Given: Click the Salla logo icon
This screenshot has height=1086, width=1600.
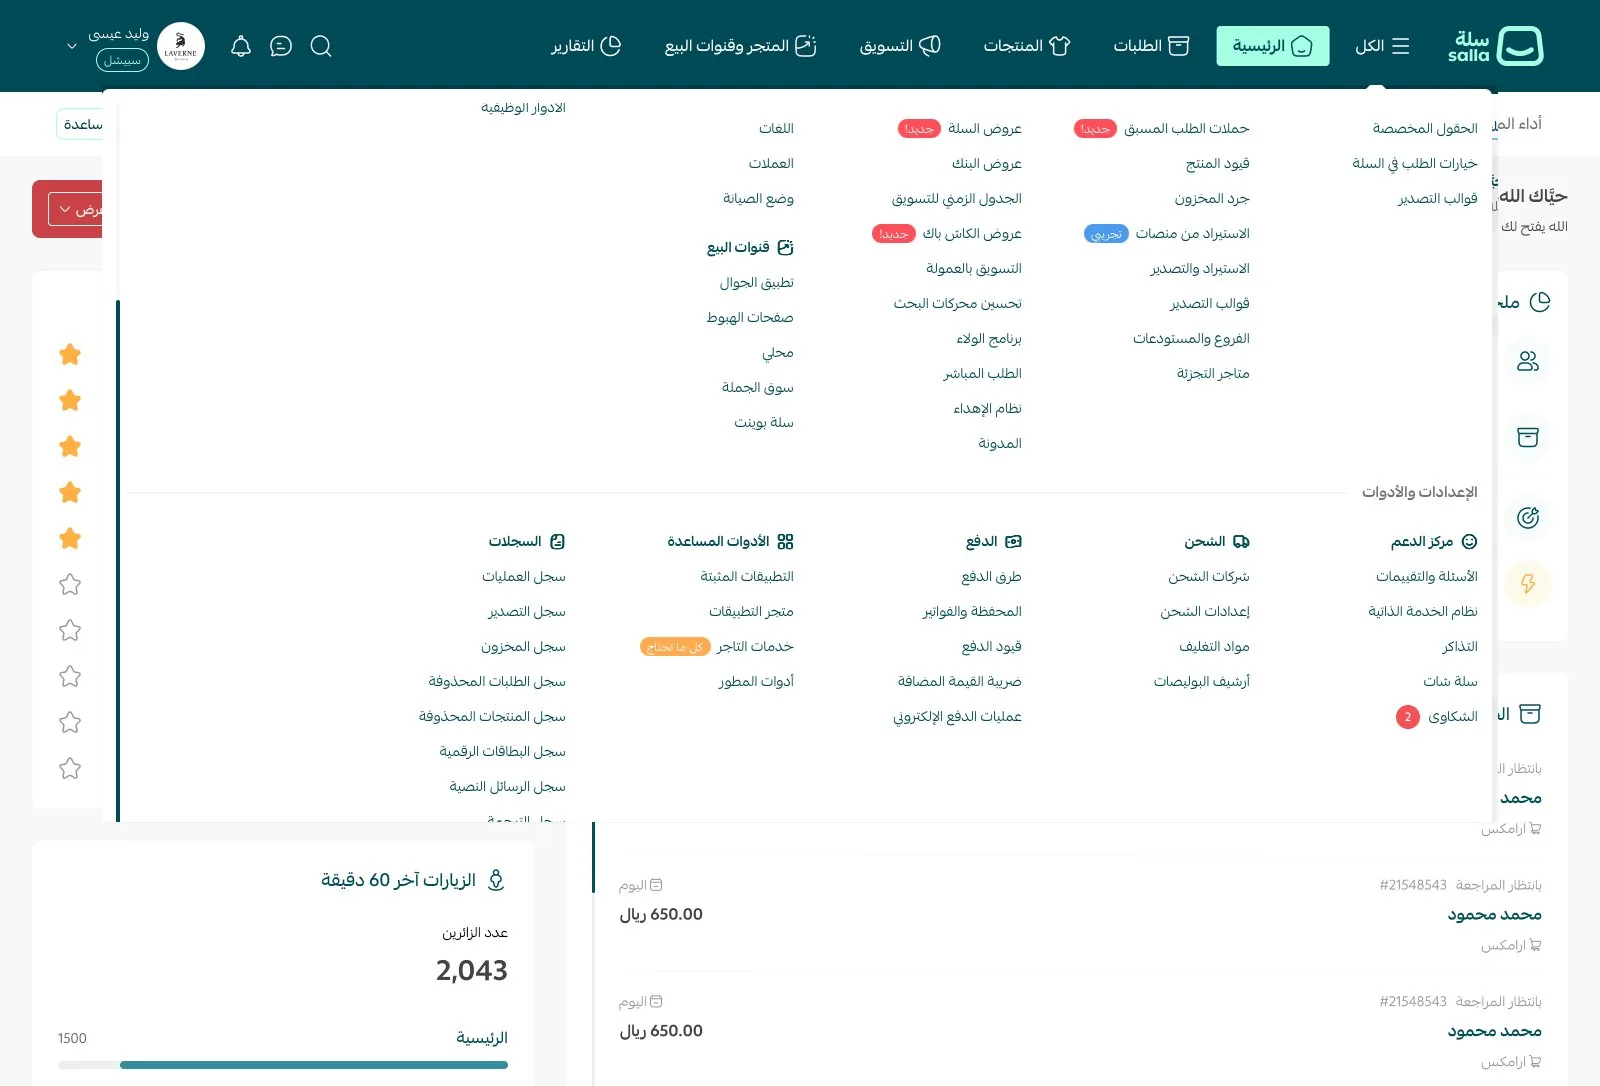Looking at the screenshot, I should (x=1520, y=46).
